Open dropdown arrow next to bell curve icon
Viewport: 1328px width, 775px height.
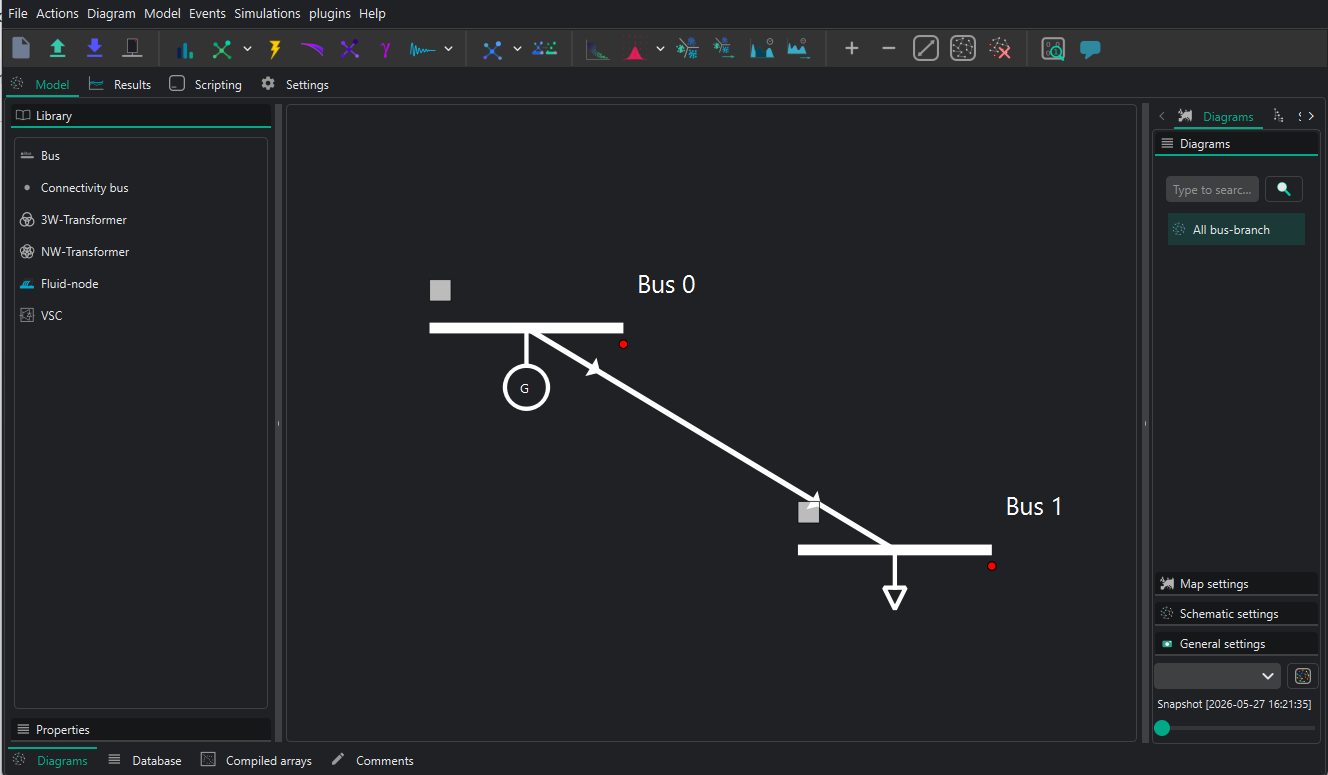point(661,48)
